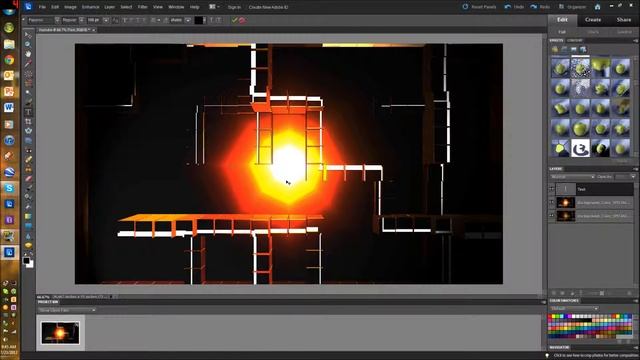Click the Redo button
Image resolution: width=640 pixels, height=360 pixels.
pyautogui.click(x=540, y=7)
